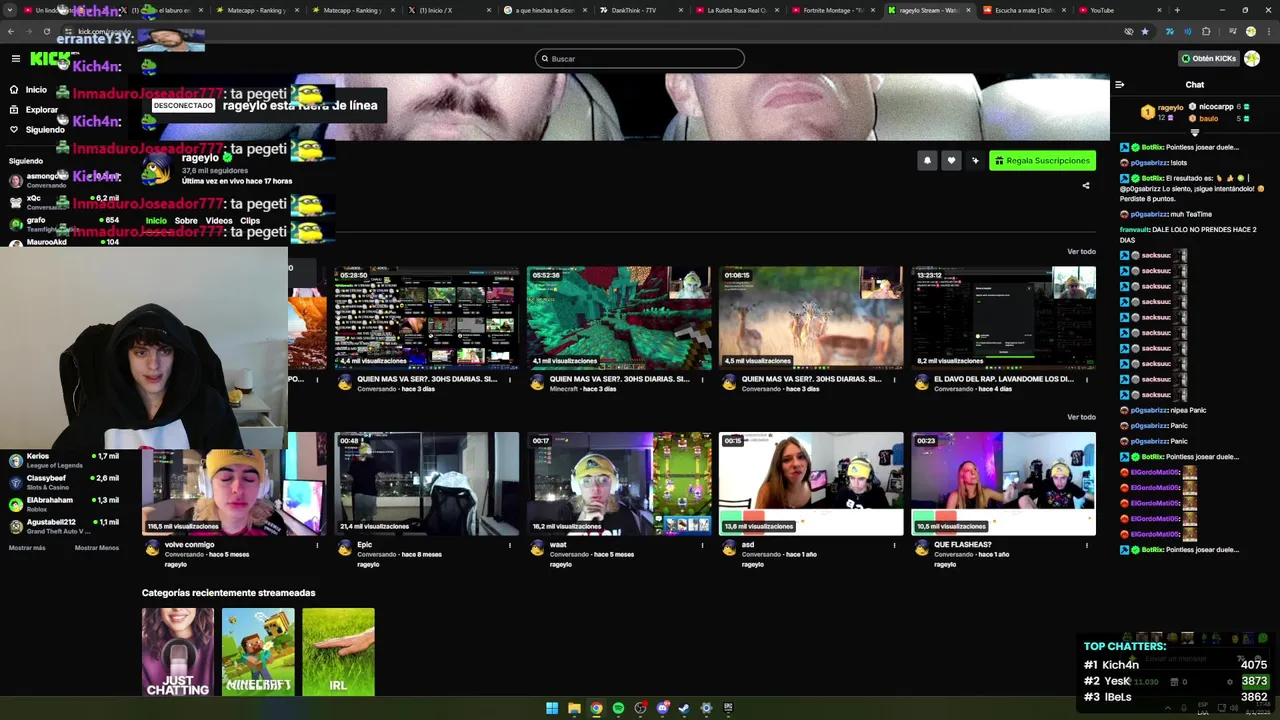Open video thumbnail with 05:28:50 duration

pyautogui.click(x=427, y=318)
